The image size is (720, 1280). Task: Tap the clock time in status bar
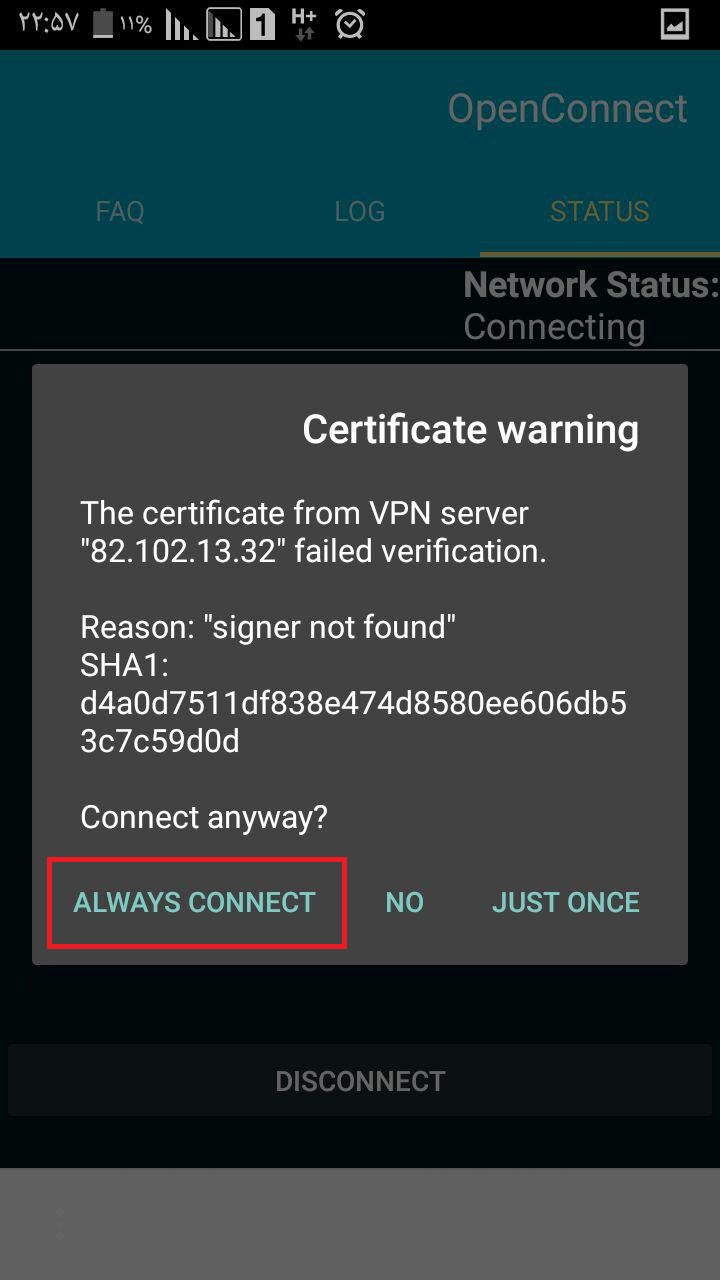pyautogui.click(x=49, y=24)
